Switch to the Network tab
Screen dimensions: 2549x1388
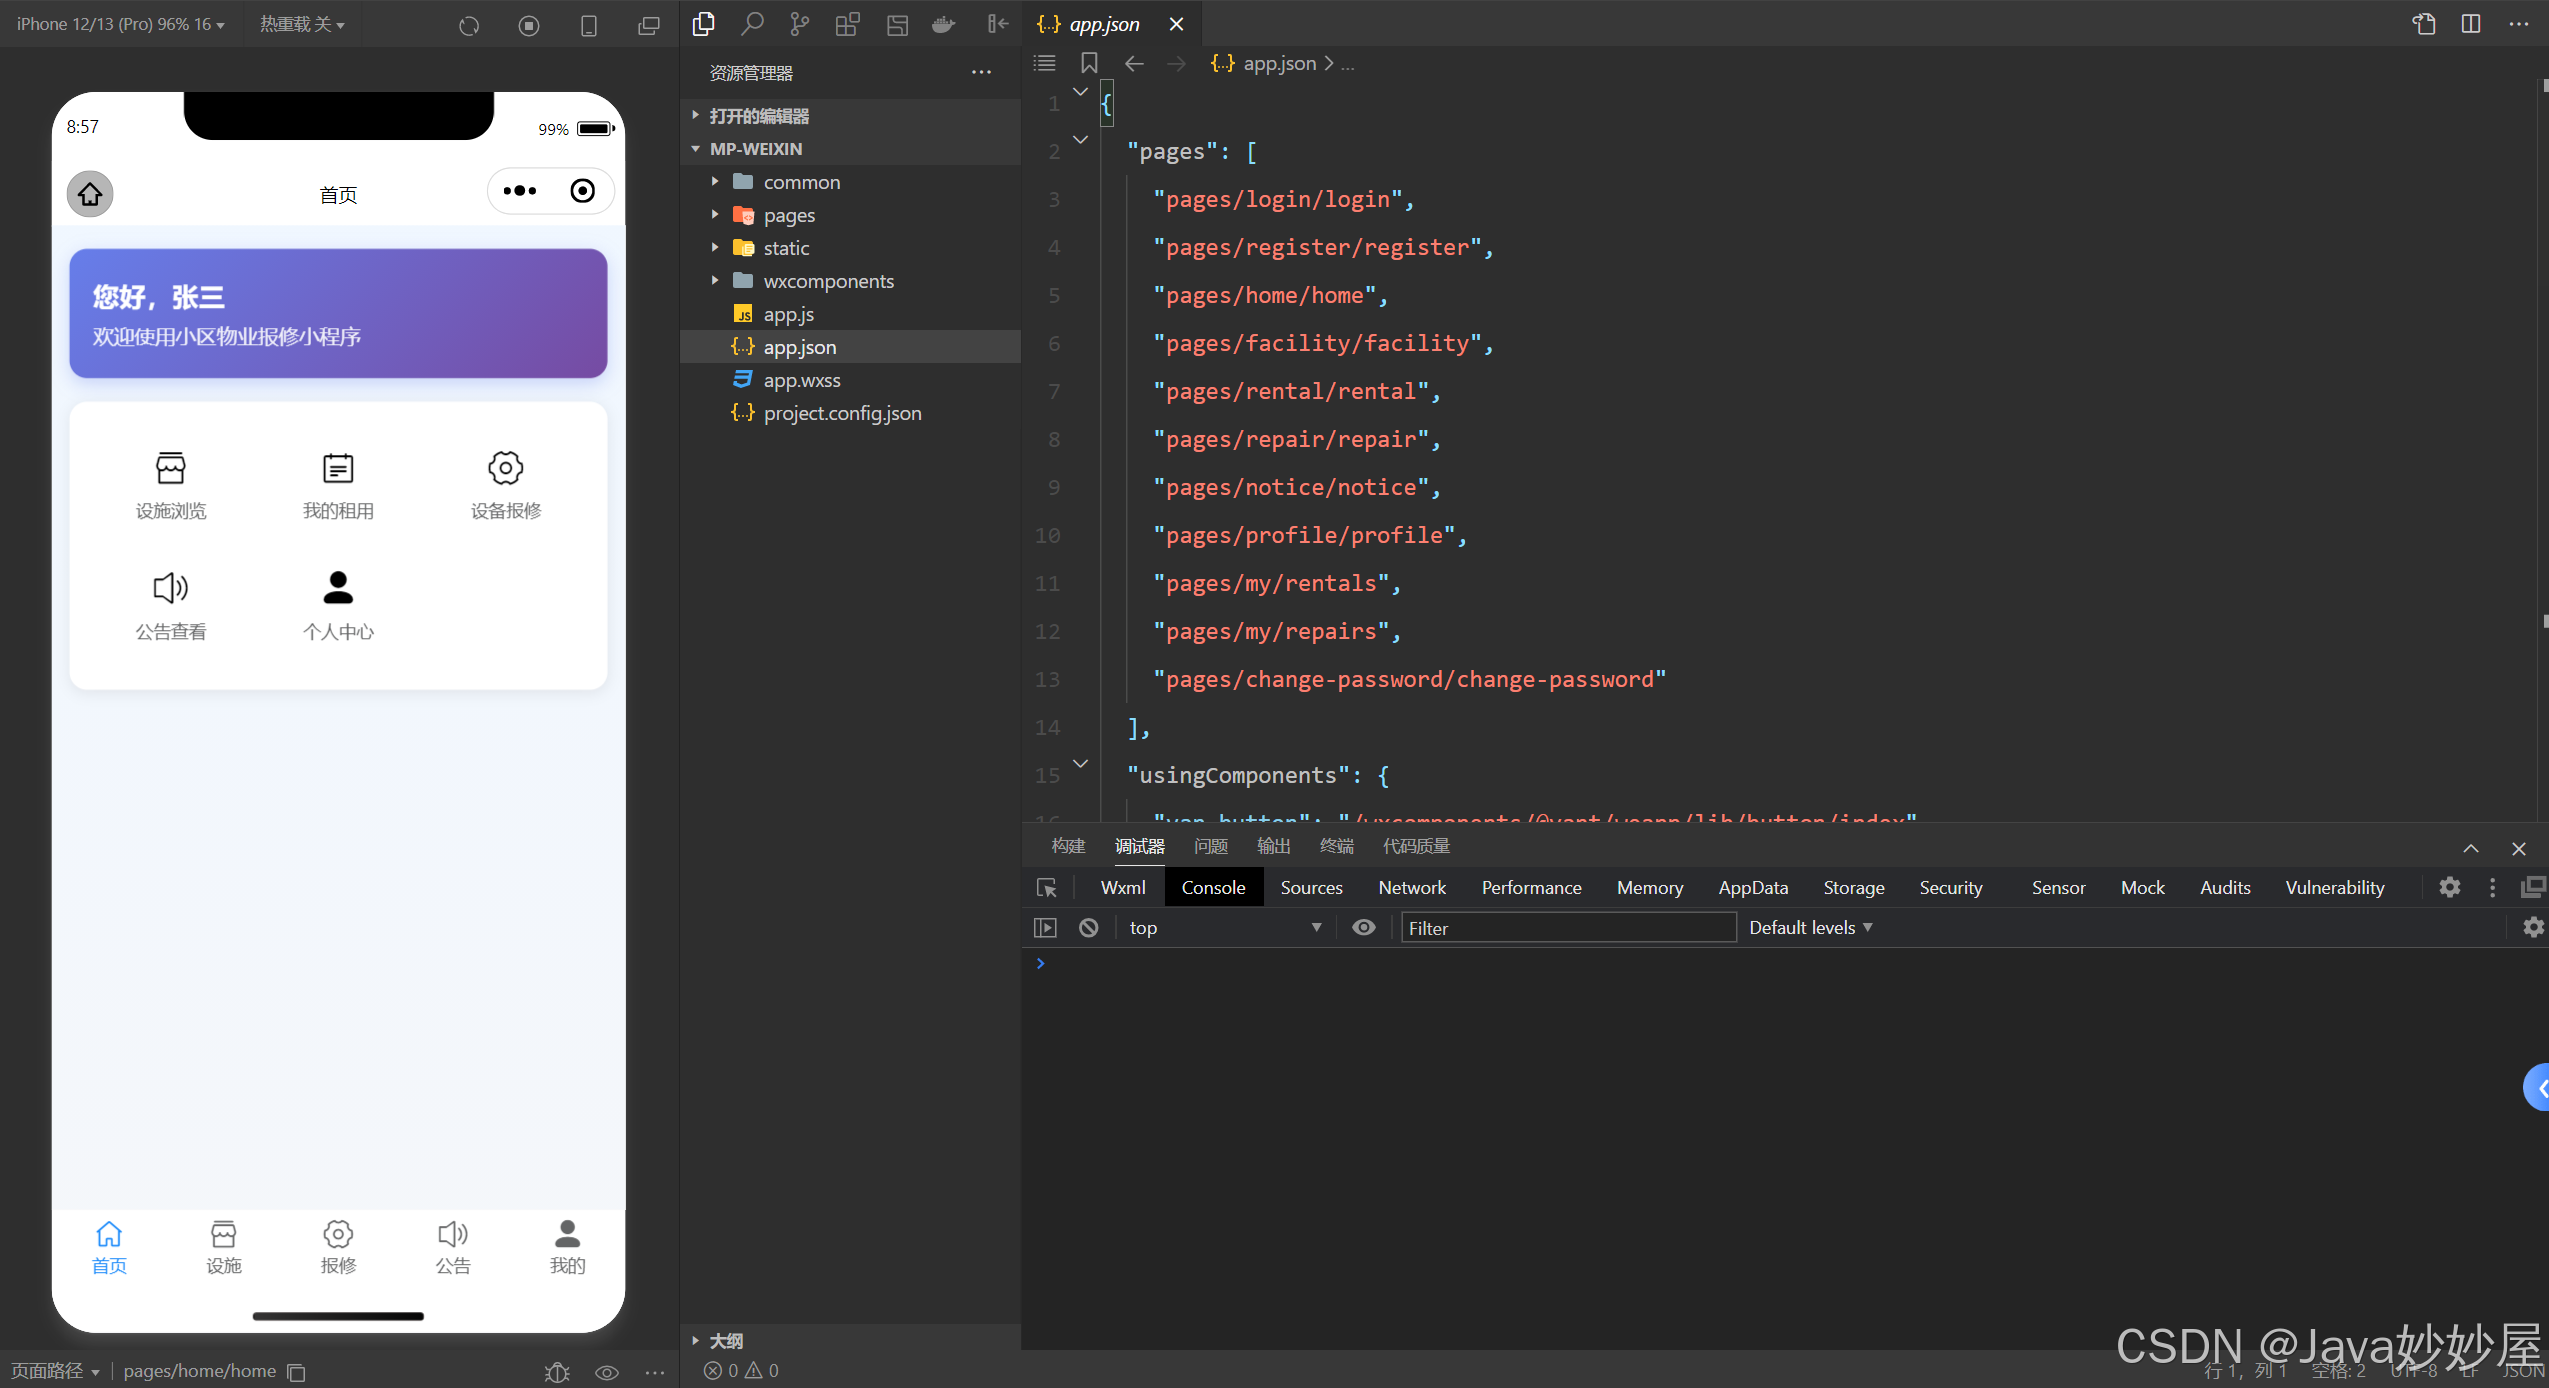(1411, 888)
